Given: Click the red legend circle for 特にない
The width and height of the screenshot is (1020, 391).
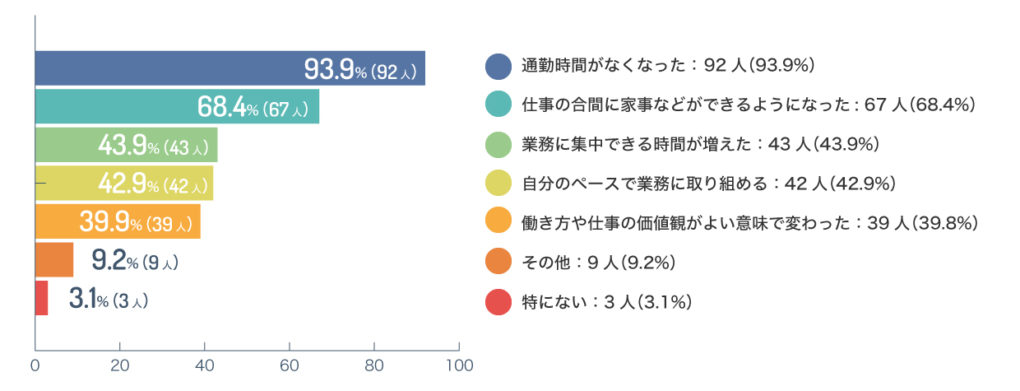Looking at the screenshot, I should (499, 302).
